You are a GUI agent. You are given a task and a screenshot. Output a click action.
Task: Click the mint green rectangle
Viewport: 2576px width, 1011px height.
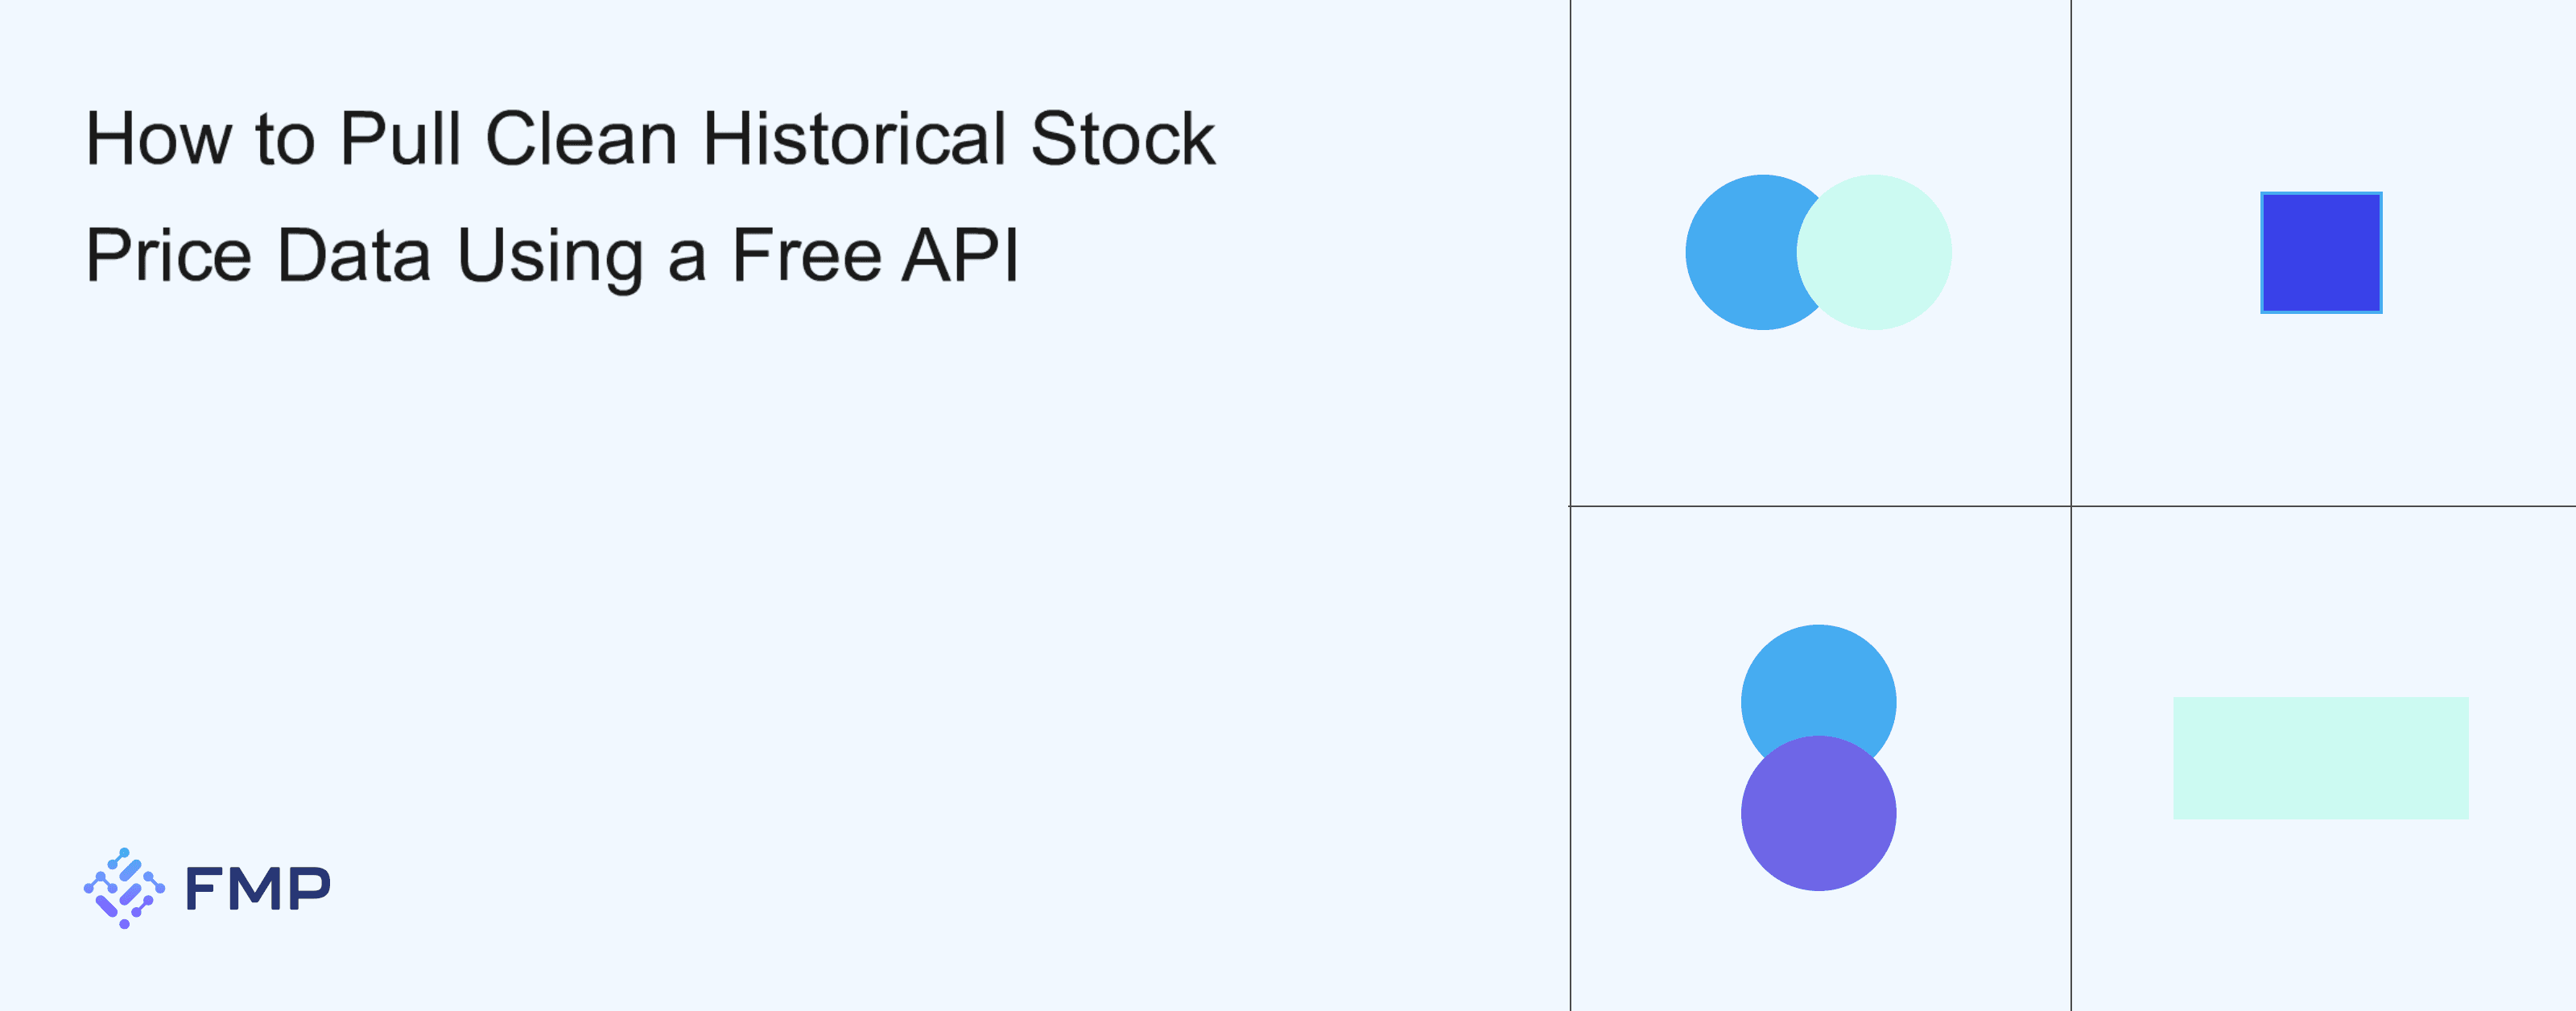[x=2320, y=758]
